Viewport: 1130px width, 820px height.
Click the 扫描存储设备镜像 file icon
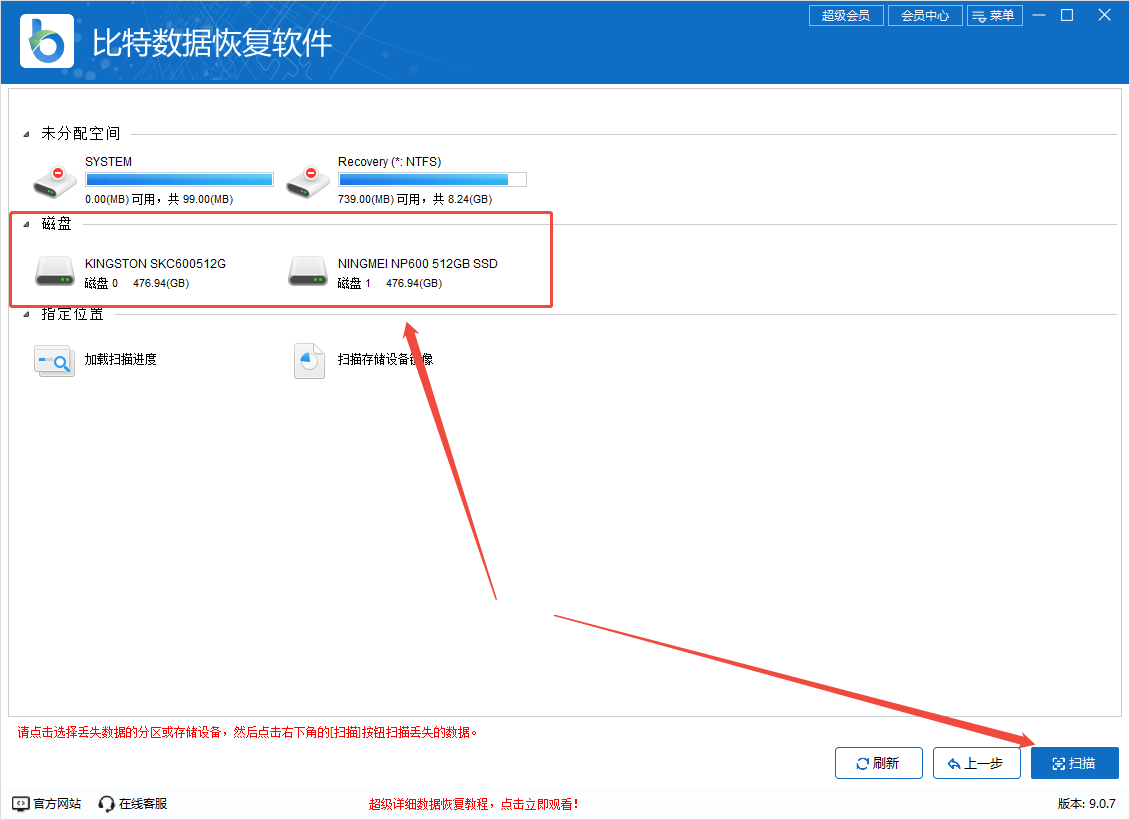(309, 360)
